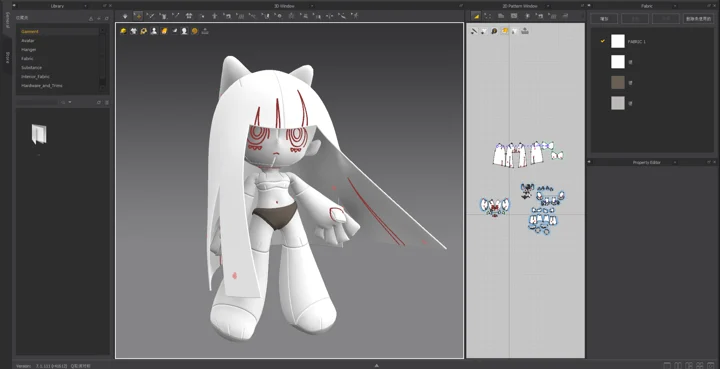Switch to the General side tab
This screenshot has height=369, width=720.
tap(7, 20)
